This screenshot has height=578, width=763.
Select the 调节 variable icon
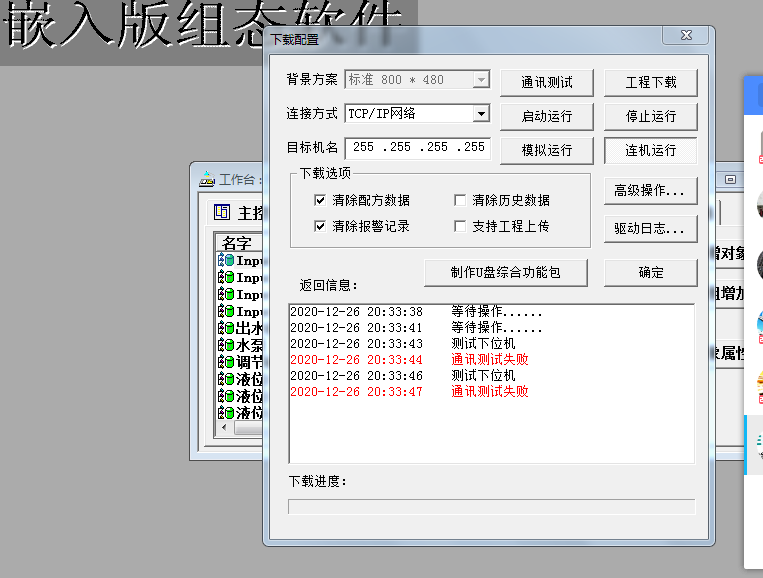pos(226,362)
